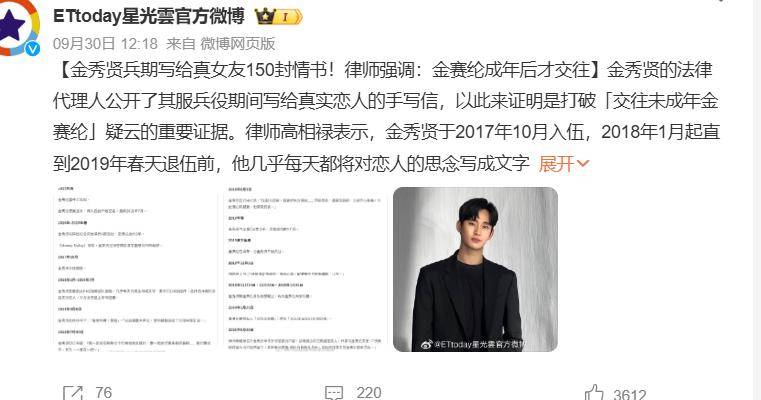
Task: Click the post headline text in brackets
Action: click(x=330, y=70)
